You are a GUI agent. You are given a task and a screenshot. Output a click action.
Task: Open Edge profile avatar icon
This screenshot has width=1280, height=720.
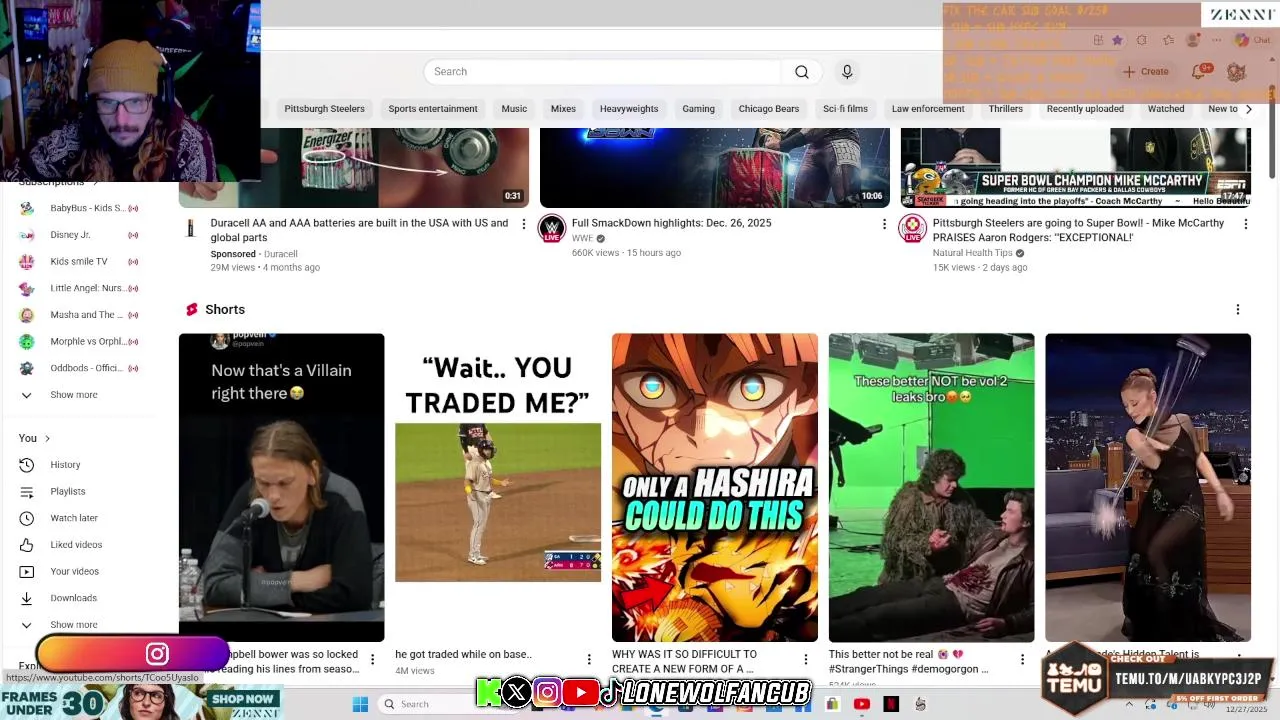point(1192,41)
